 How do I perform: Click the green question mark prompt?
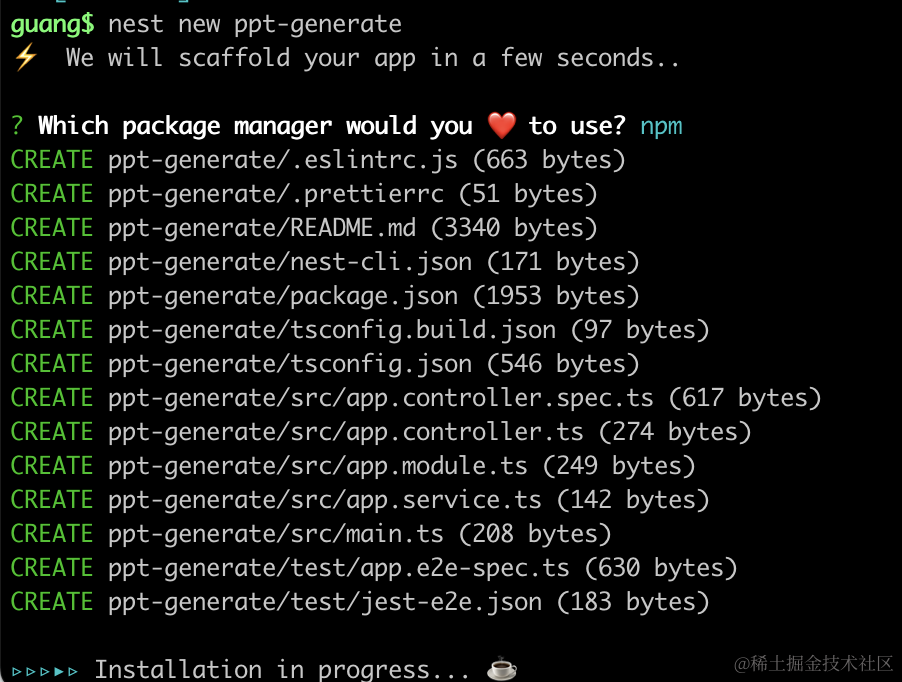[x=17, y=126]
